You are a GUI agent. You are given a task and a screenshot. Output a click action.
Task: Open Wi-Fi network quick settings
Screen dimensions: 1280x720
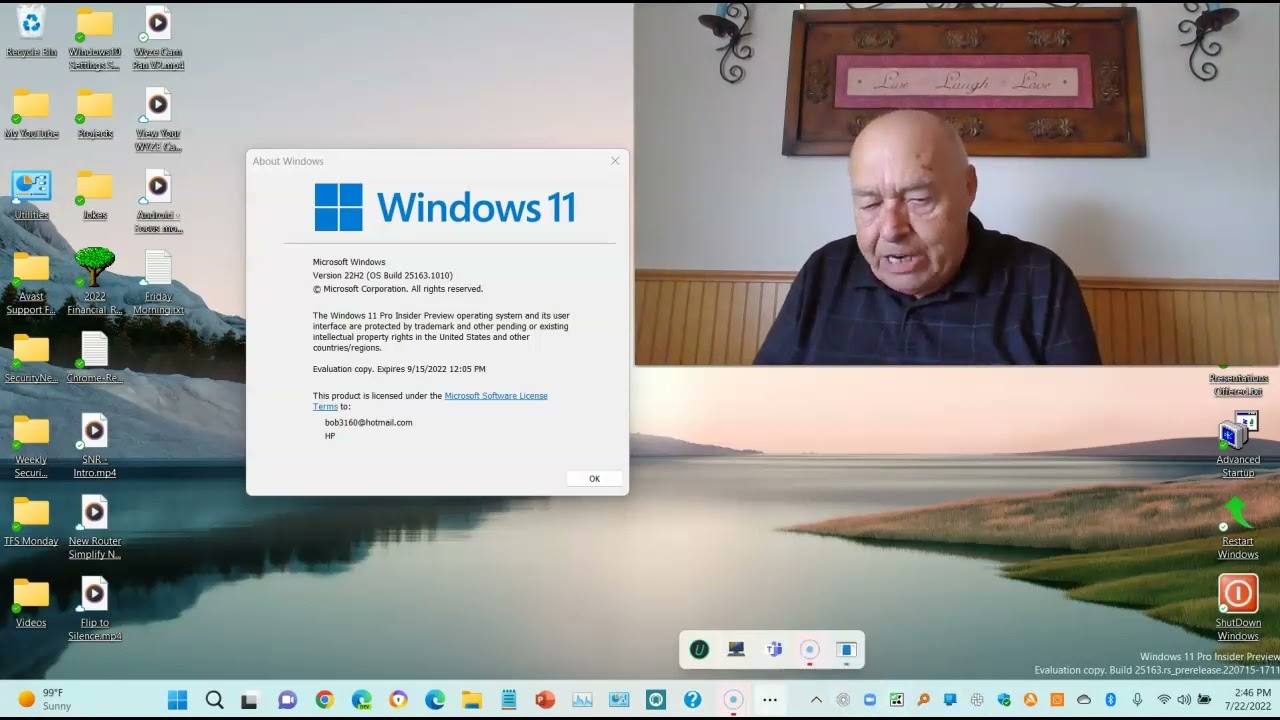click(1164, 700)
